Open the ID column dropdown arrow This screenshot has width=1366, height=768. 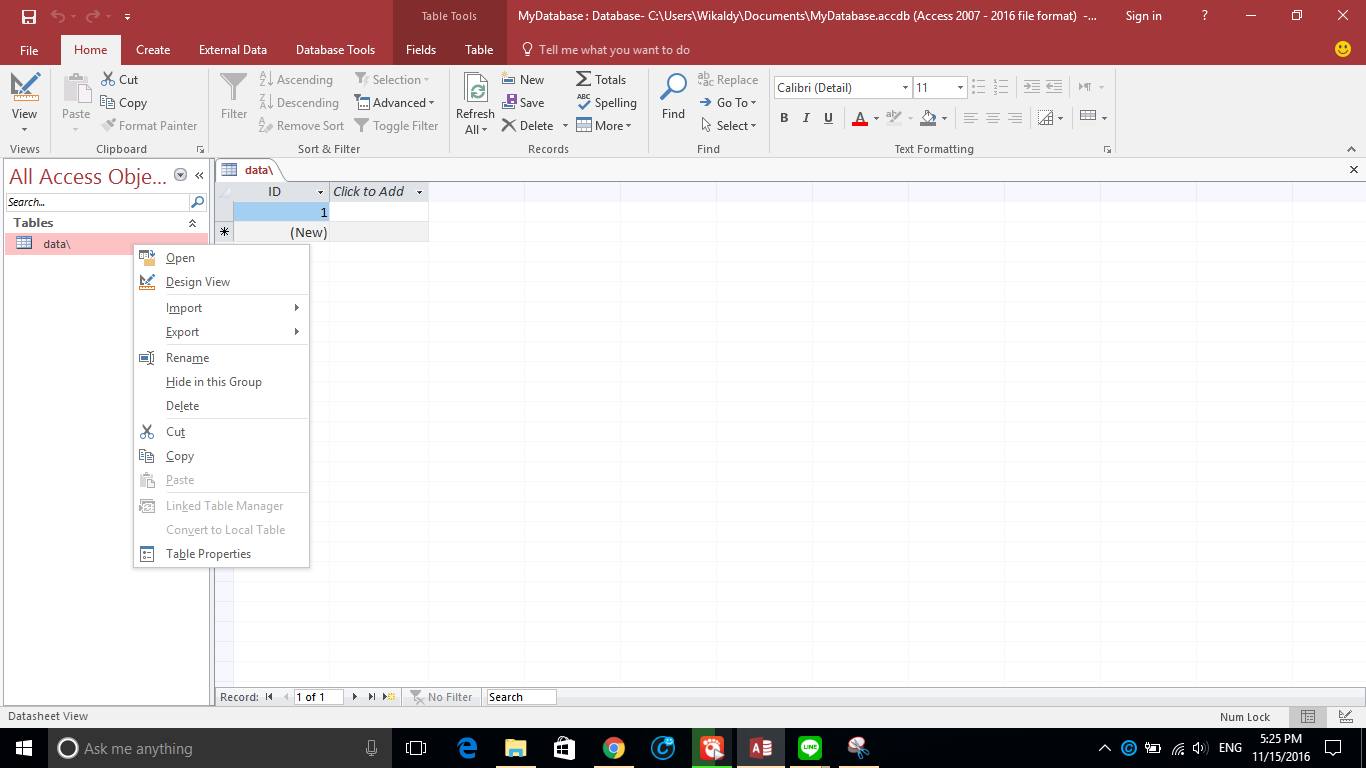(x=321, y=192)
